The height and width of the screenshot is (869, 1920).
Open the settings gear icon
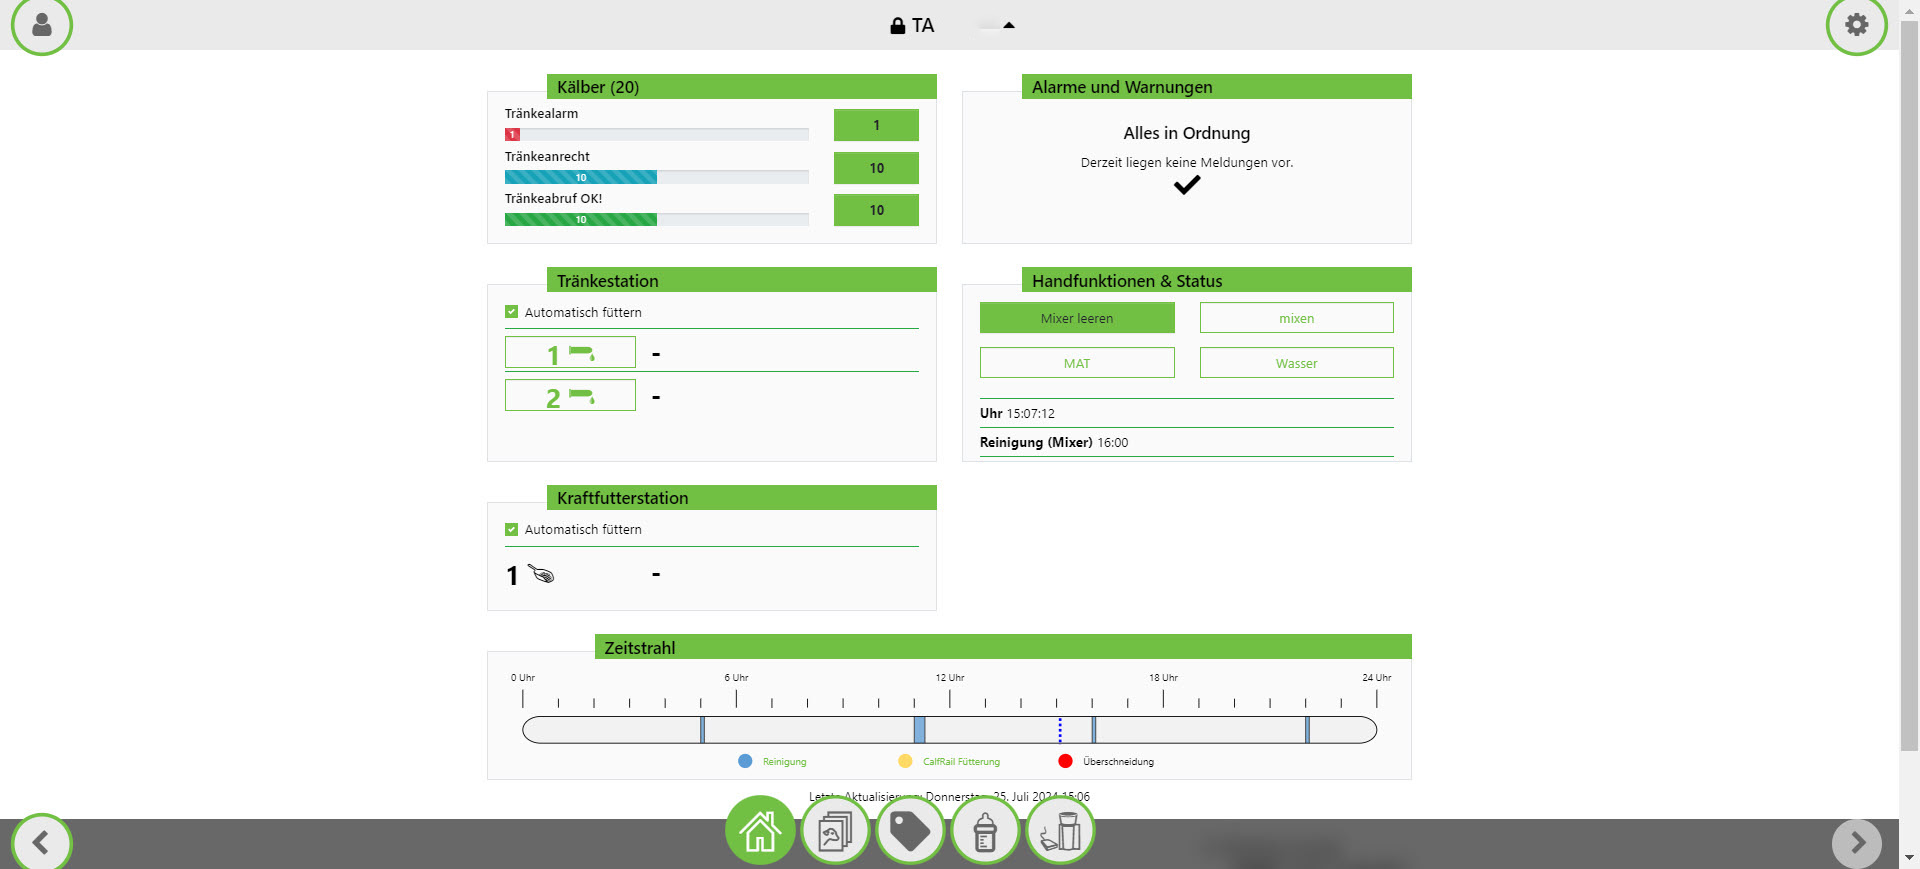pyautogui.click(x=1856, y=25)
